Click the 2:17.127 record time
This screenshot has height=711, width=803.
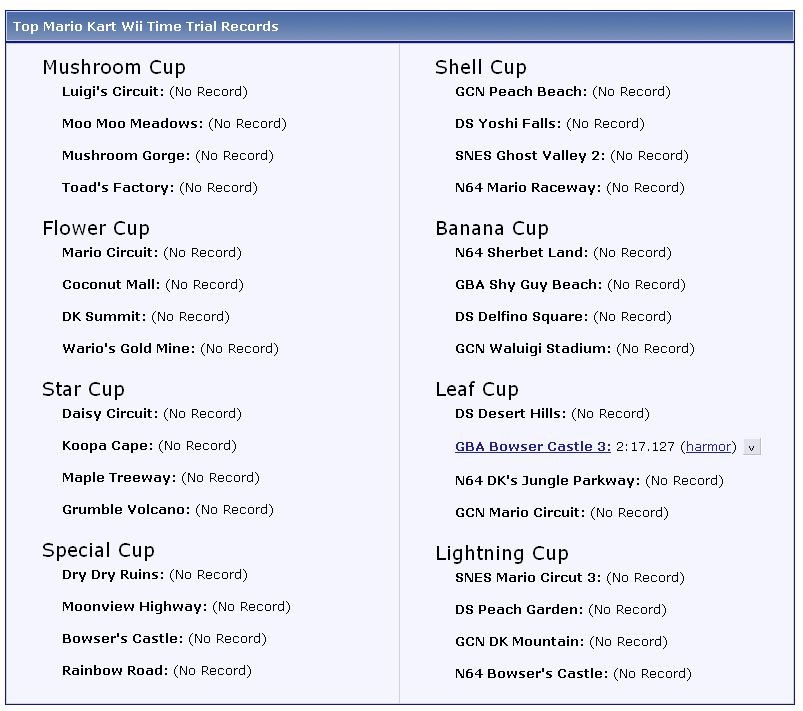(645, 447)
